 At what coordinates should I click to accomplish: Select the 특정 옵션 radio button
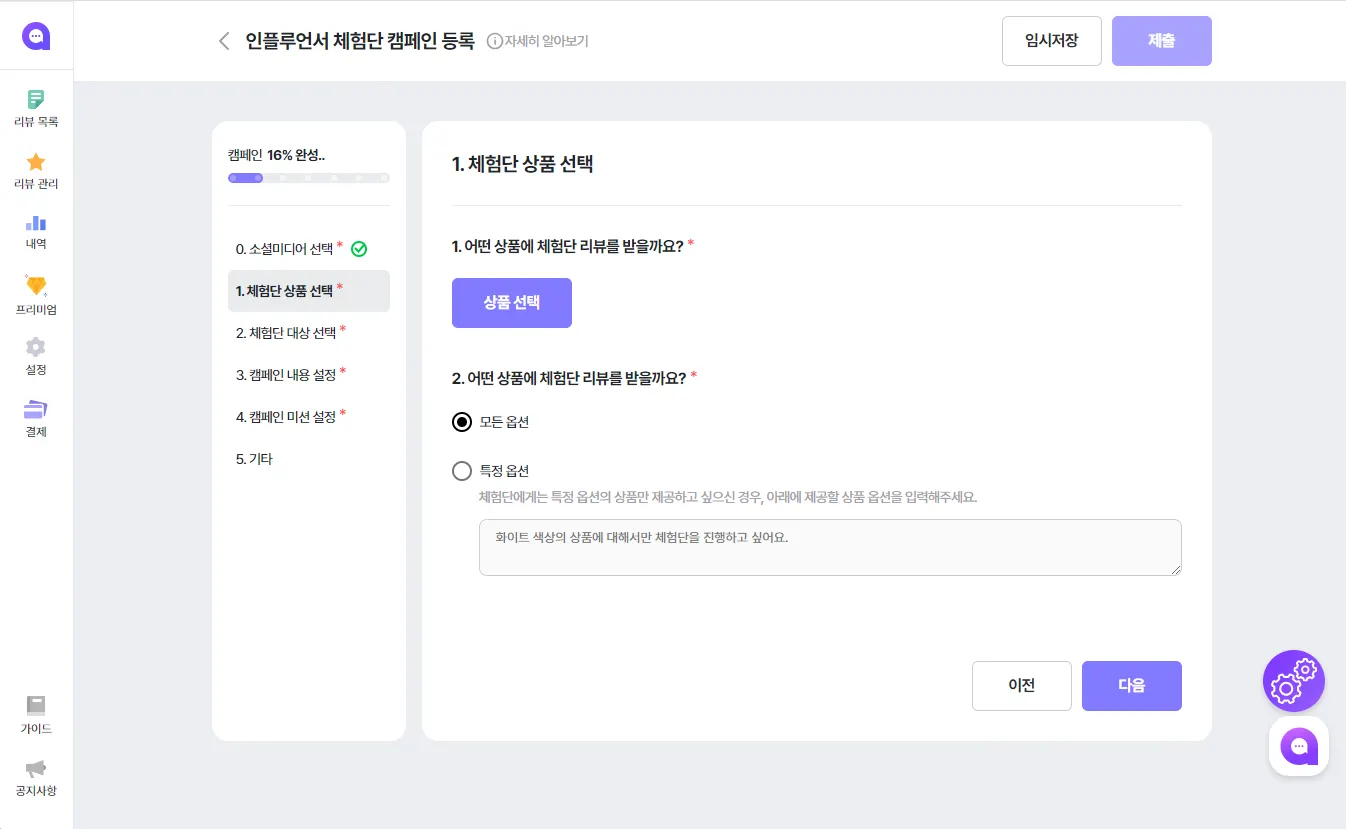pos(462,471)
